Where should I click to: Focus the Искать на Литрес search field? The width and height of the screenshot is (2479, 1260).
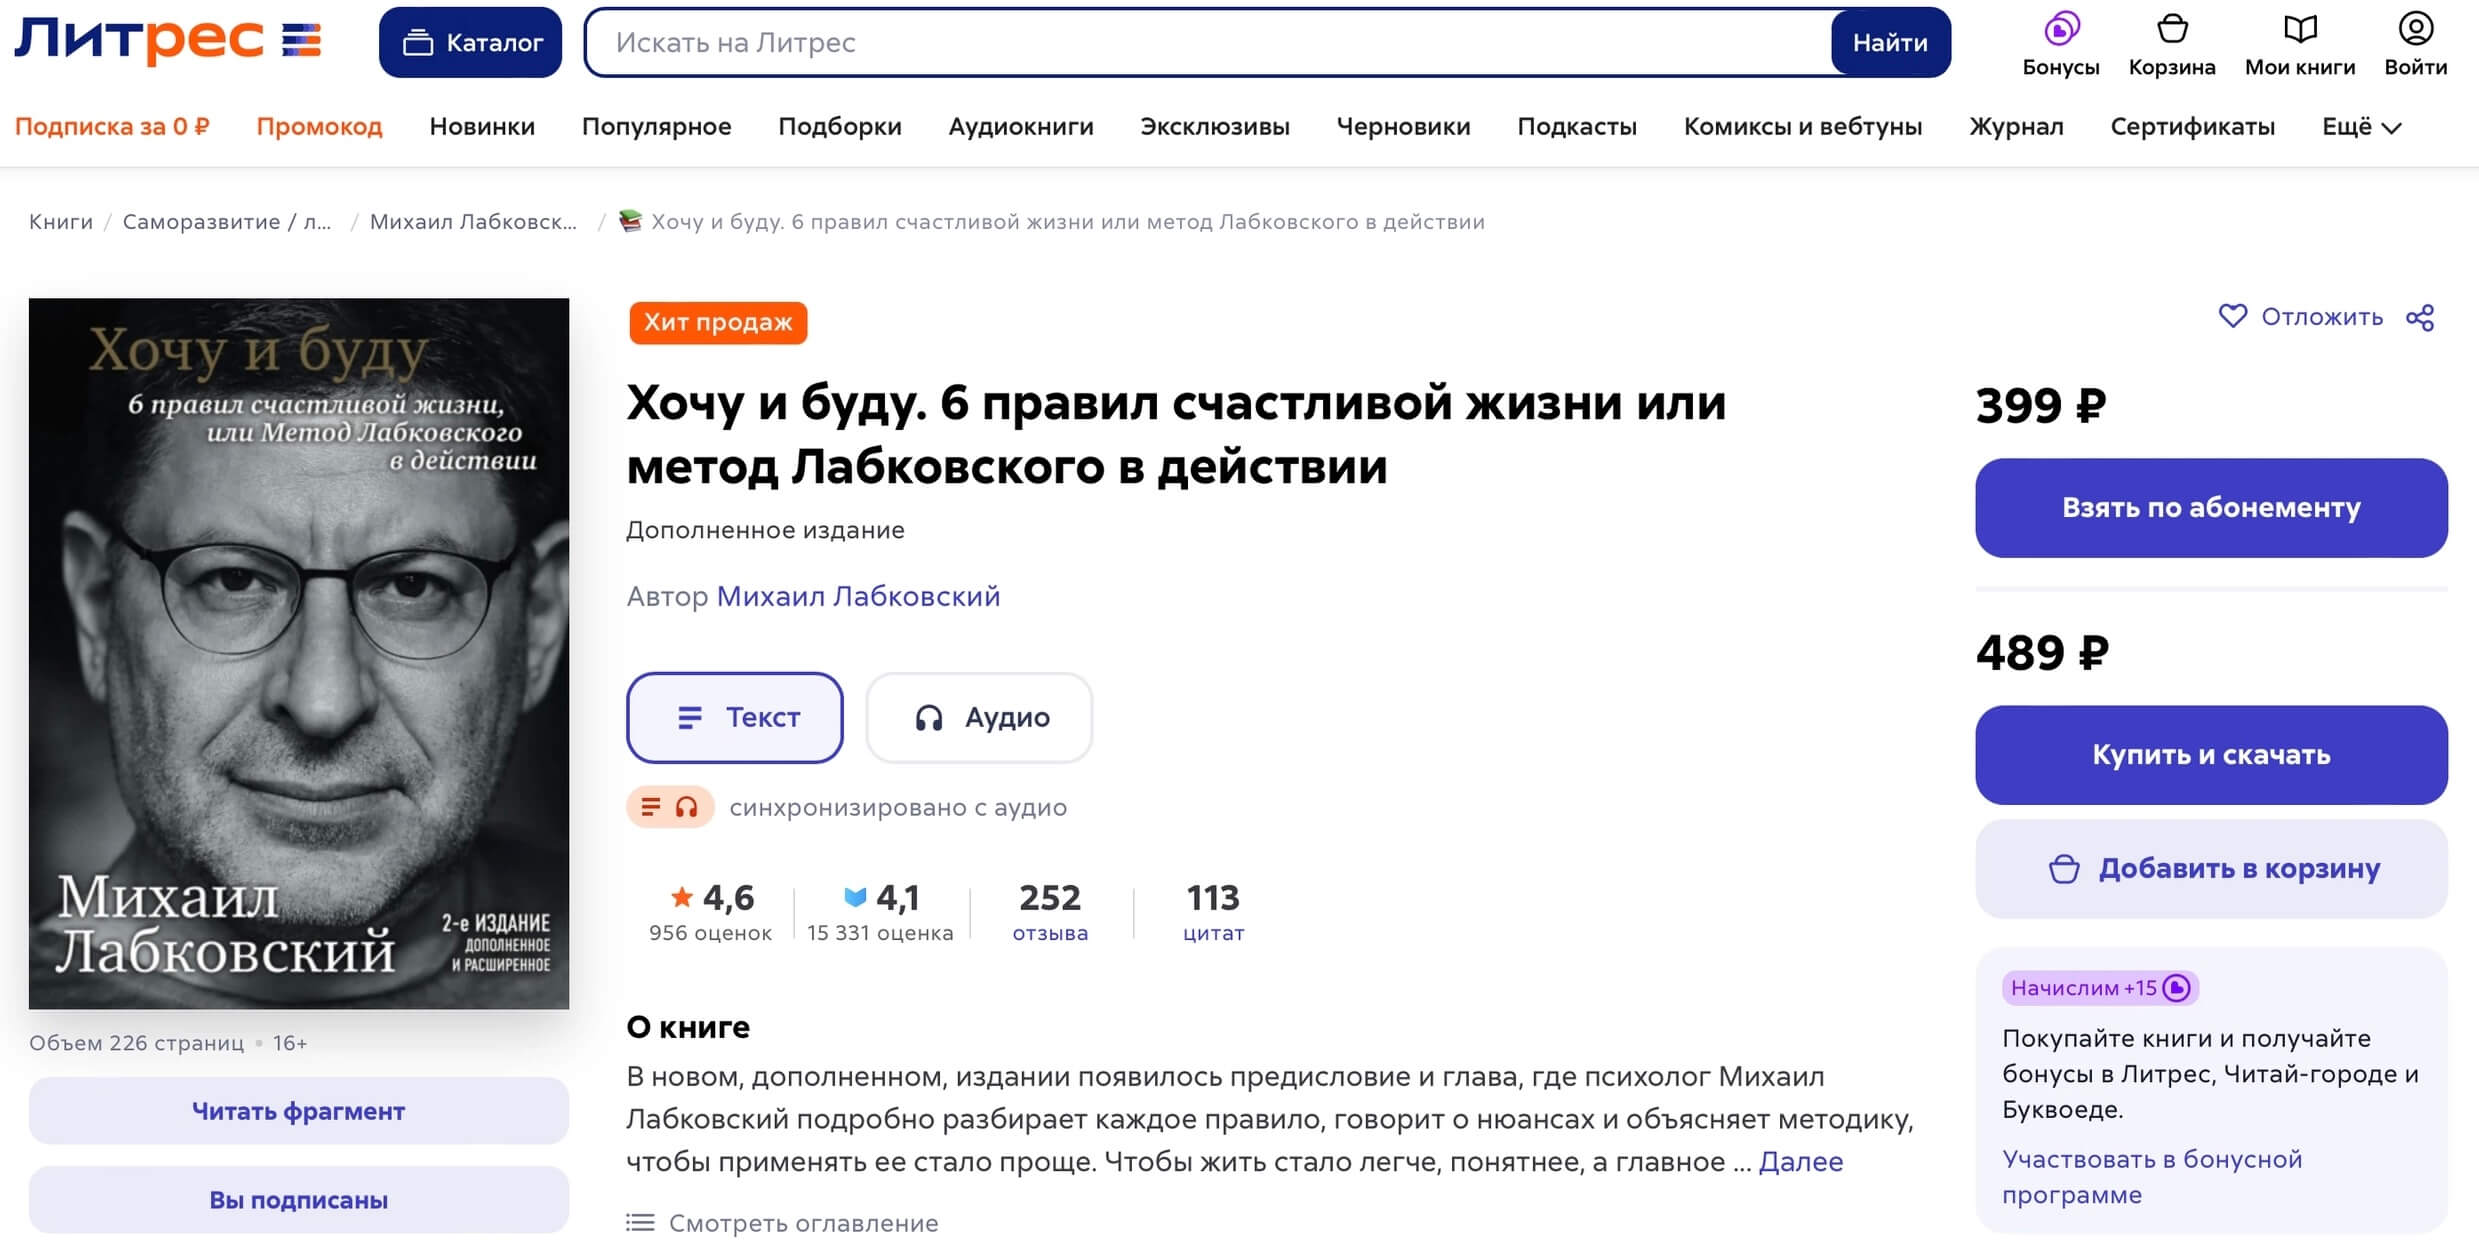(x=1208, y=42)
